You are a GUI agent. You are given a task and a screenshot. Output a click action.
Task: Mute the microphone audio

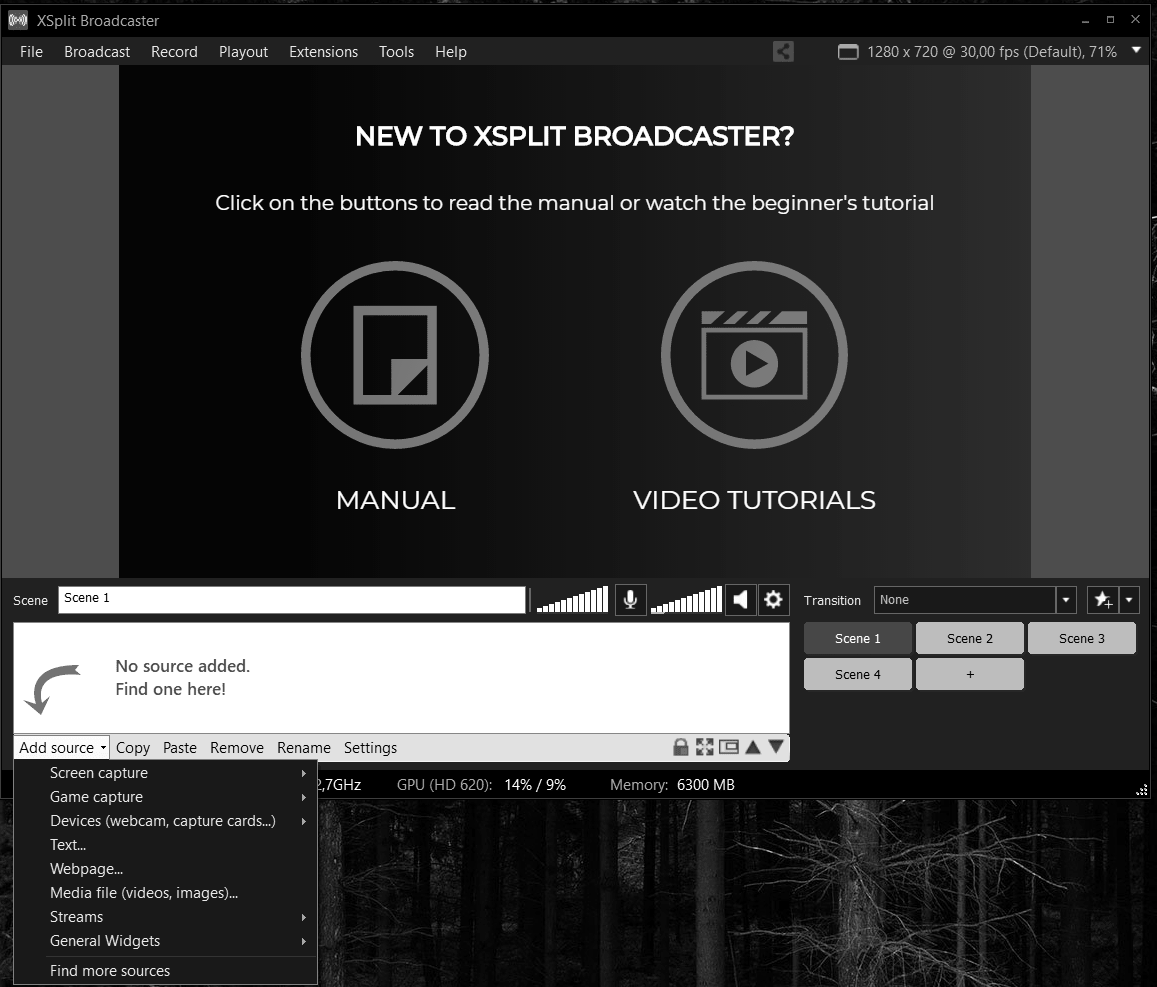pos(630,599)
